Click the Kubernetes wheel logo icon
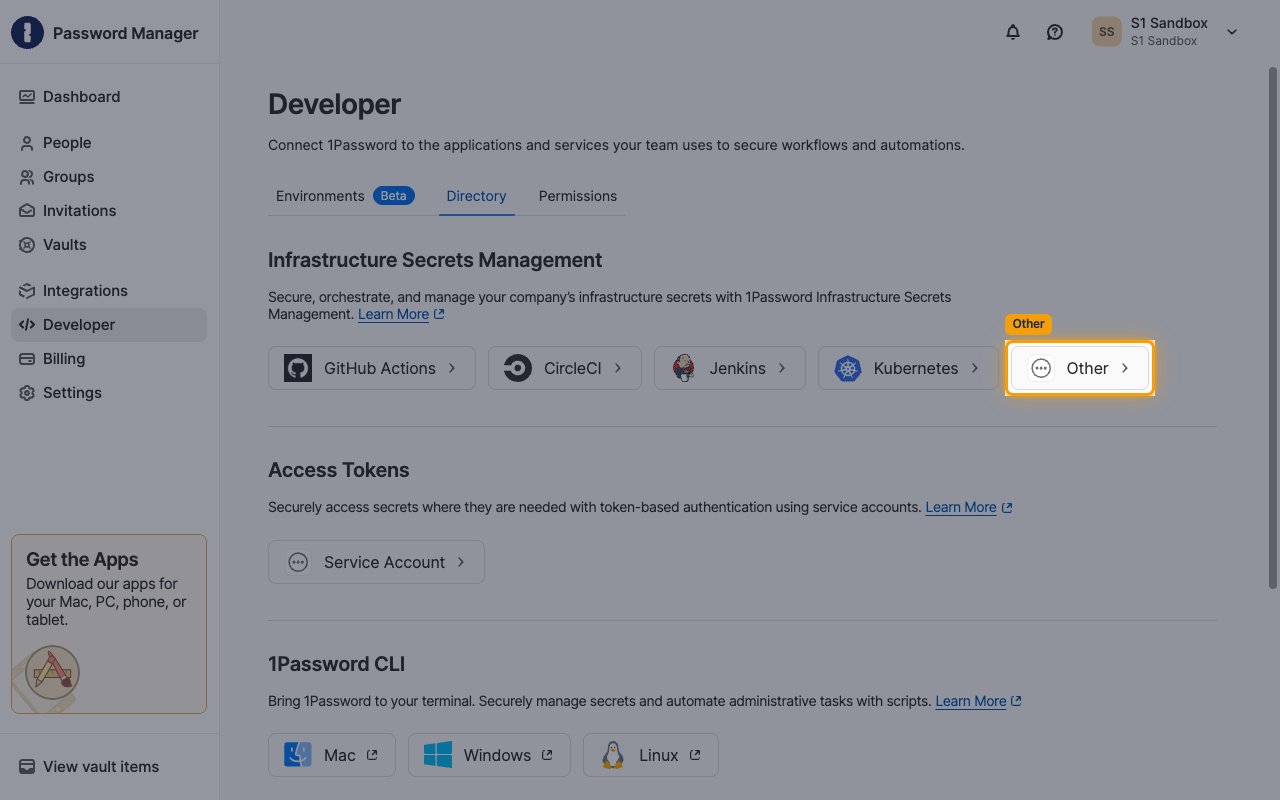 tap(848, 368)
